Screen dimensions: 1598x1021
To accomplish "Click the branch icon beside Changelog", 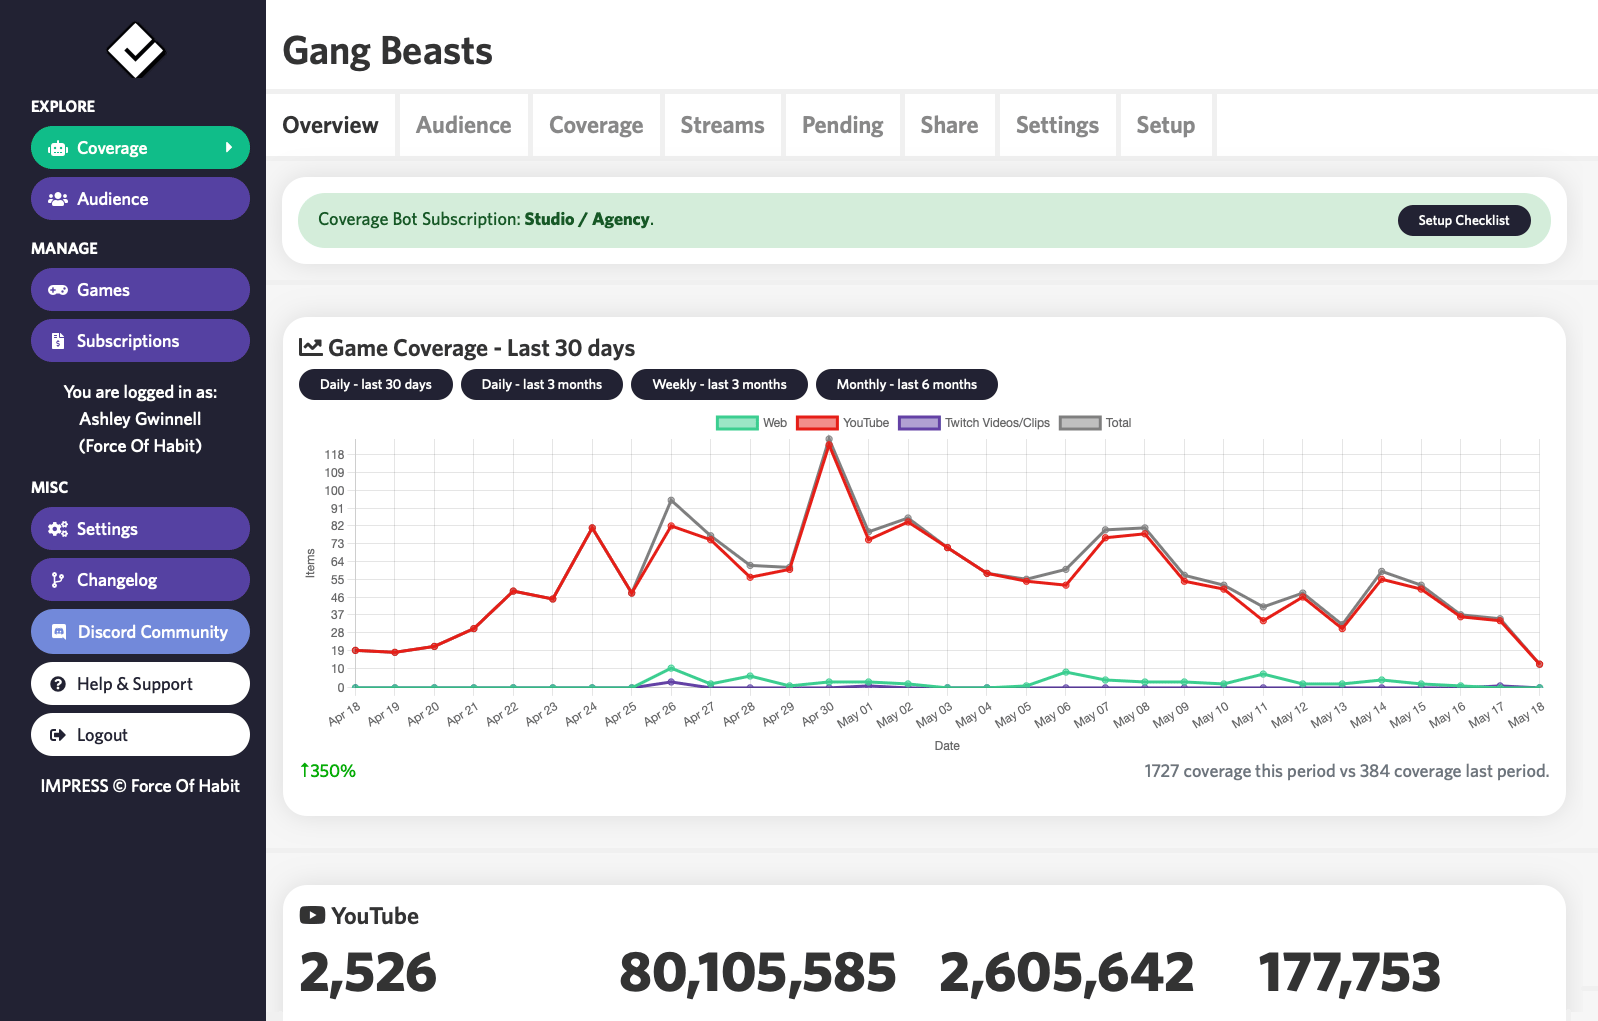I will point(58,580).
